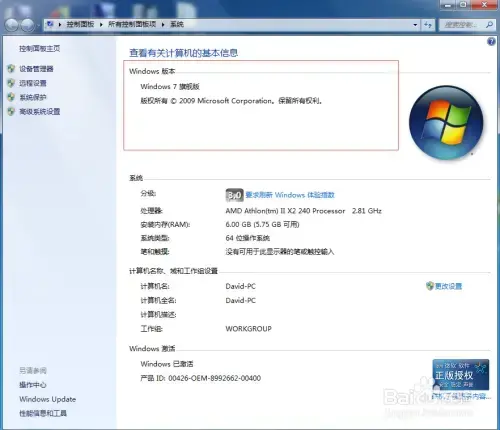Expand the address bar history dropdown arrow

tap(415, 25)
